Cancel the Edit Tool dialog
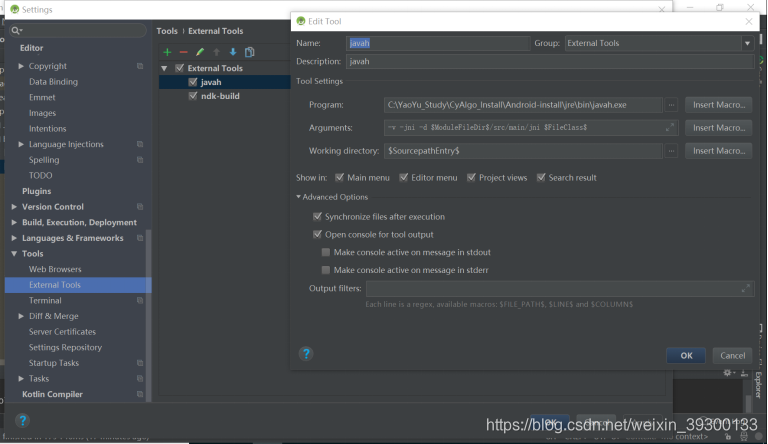The width and height of the screenshot is (768, 444). (x=732, y=356)
